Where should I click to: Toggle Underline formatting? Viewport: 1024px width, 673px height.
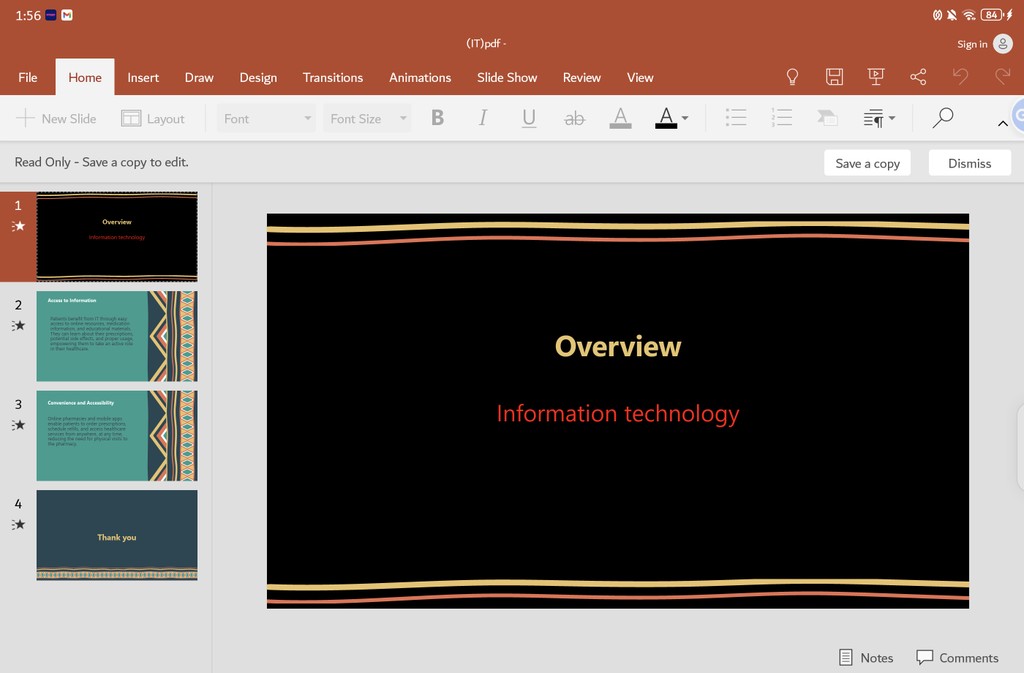[529, 118]
